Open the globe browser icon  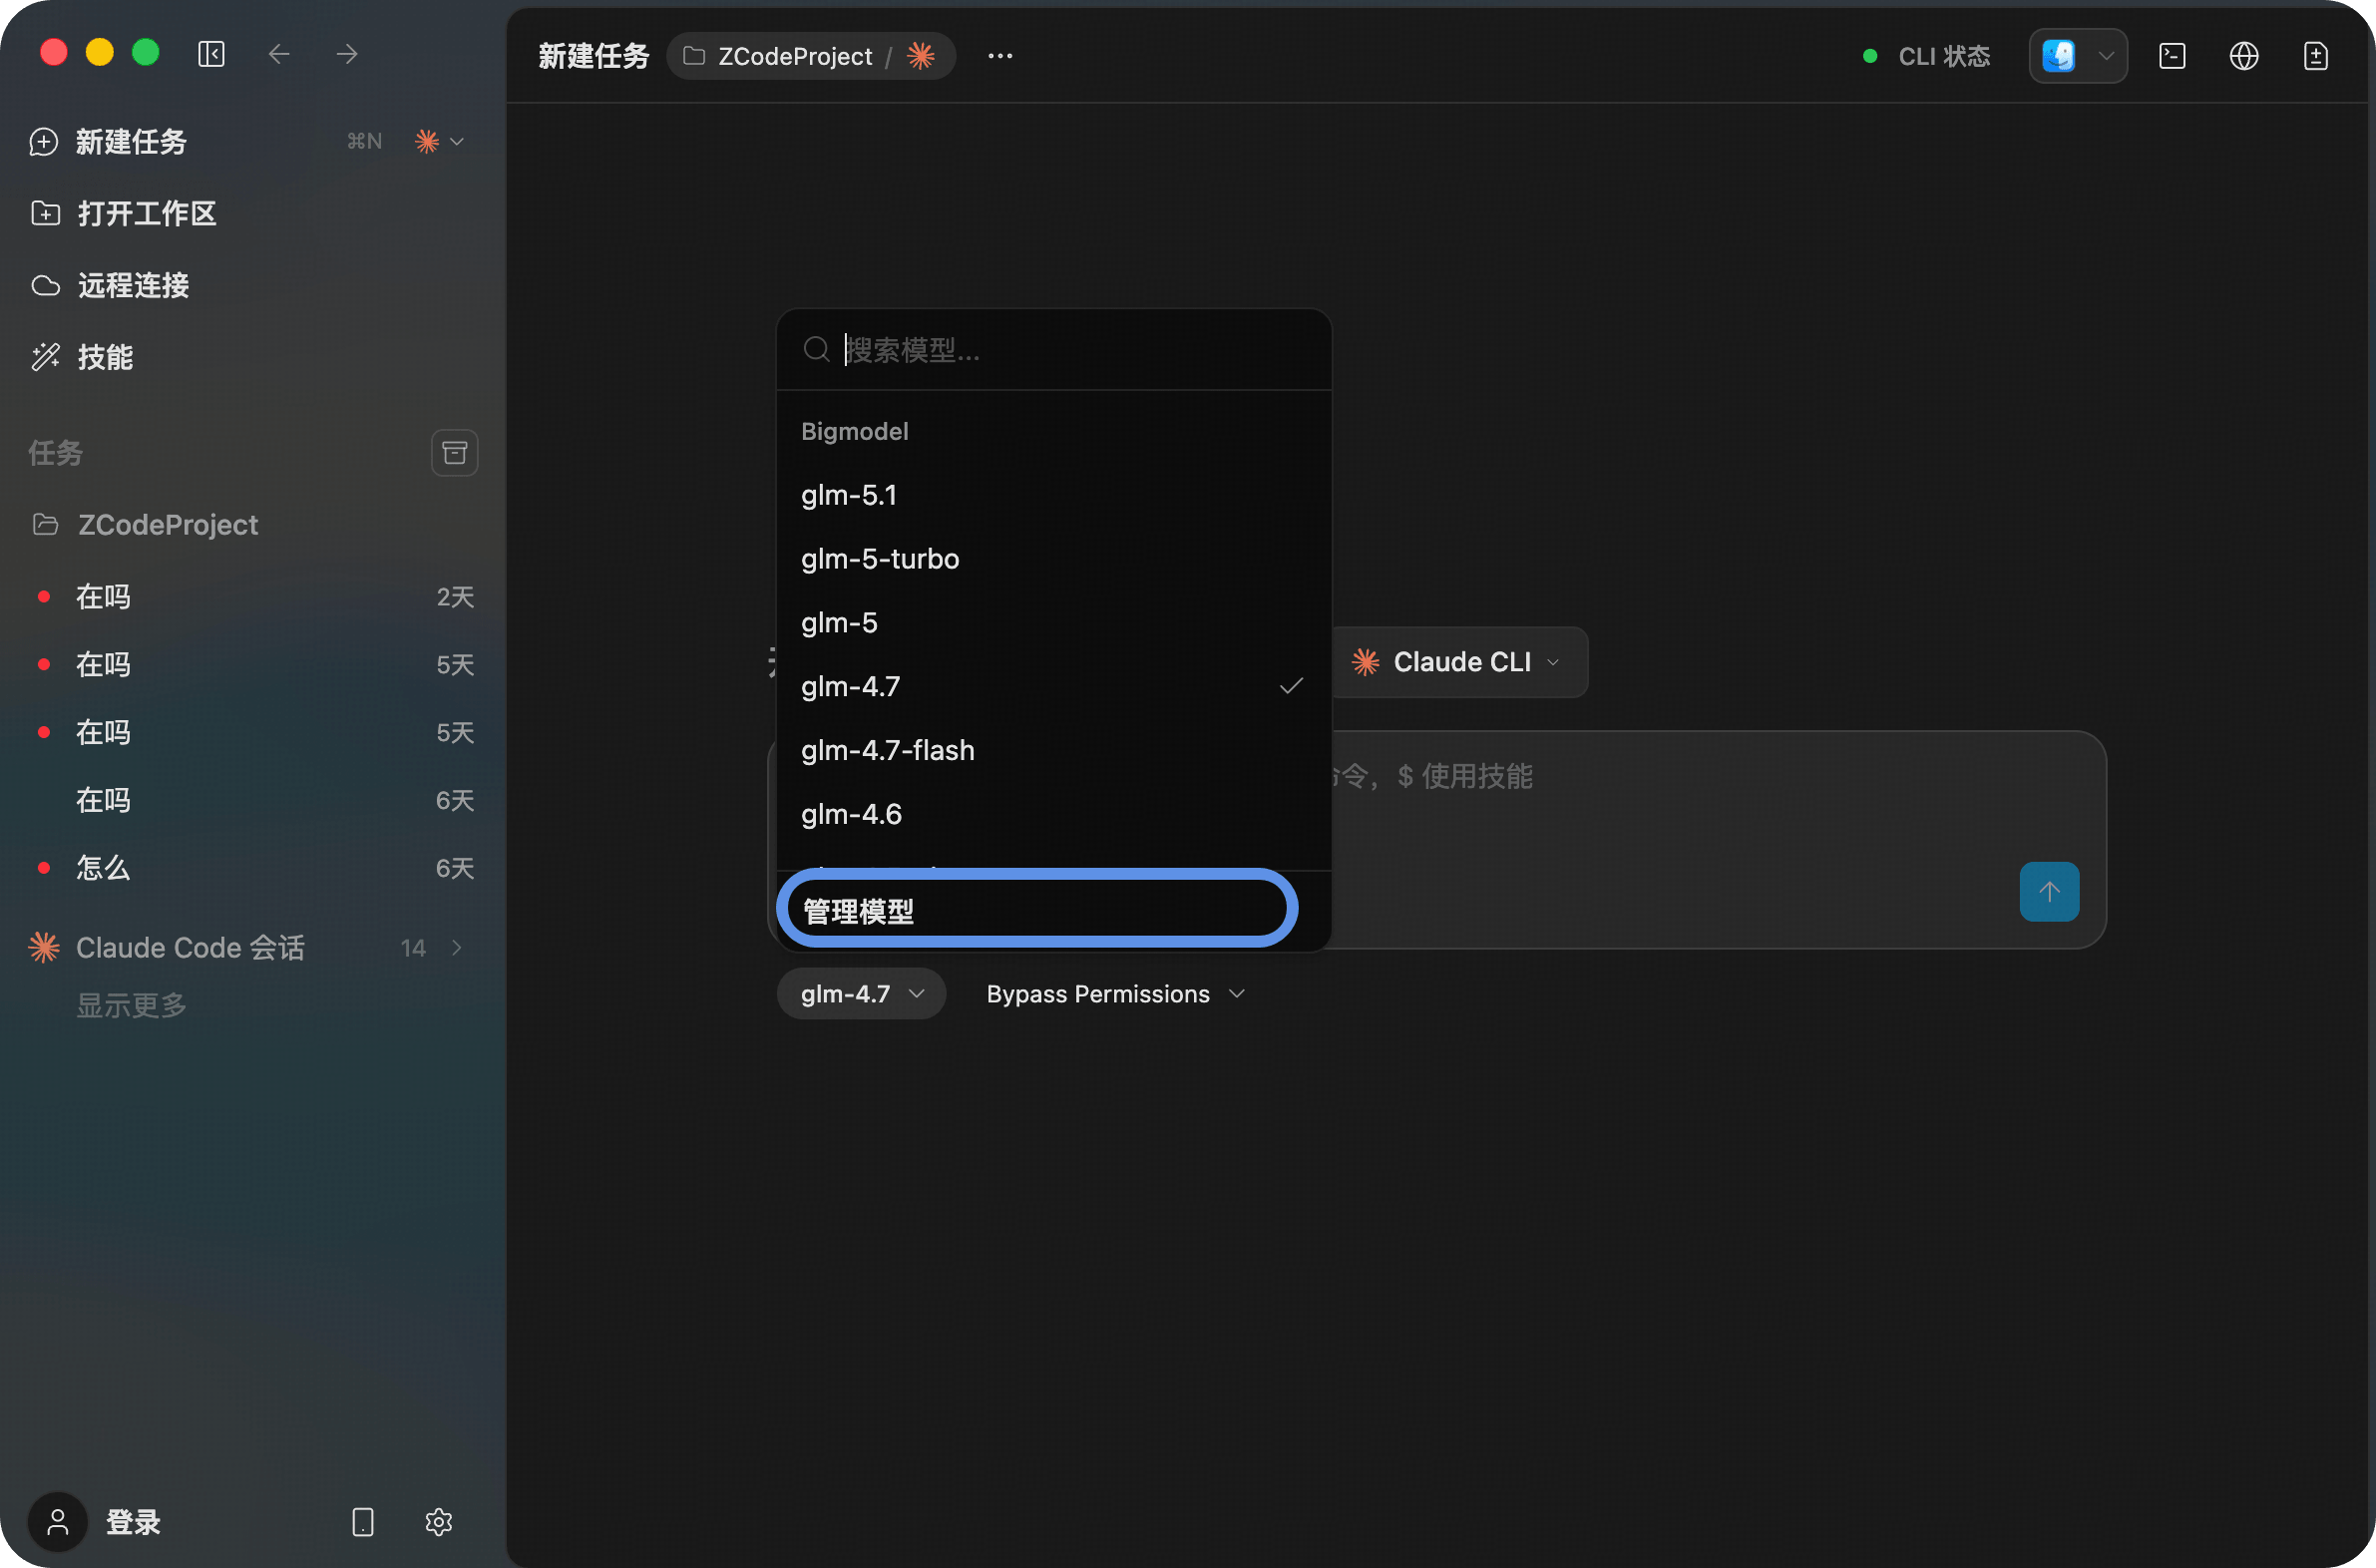point(2244,56)
